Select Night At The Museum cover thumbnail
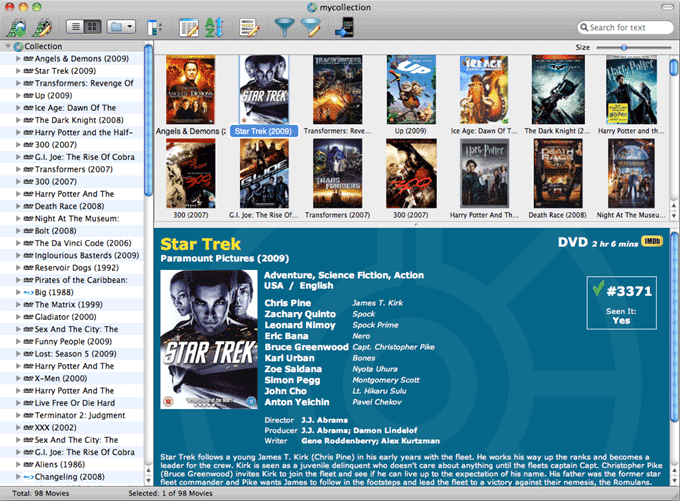Image resolution: width=680 pixels, height=501 pixels. [x=631, y=174]
